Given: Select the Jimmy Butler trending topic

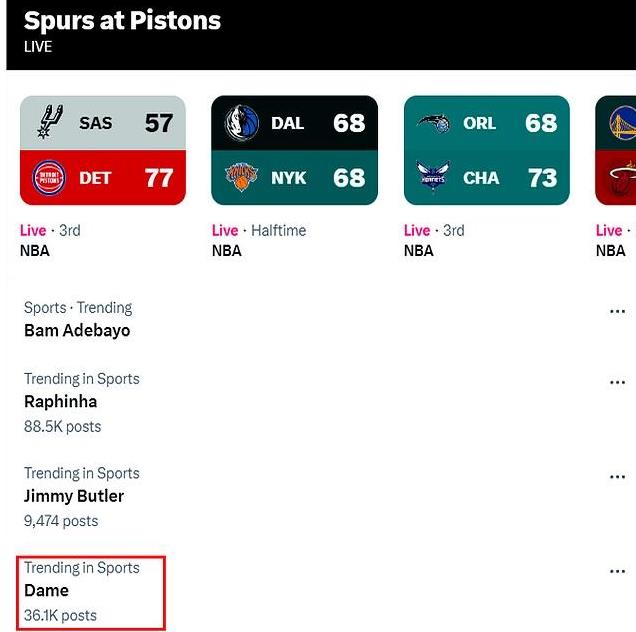Looking at the screenshot, I should 74,496.
